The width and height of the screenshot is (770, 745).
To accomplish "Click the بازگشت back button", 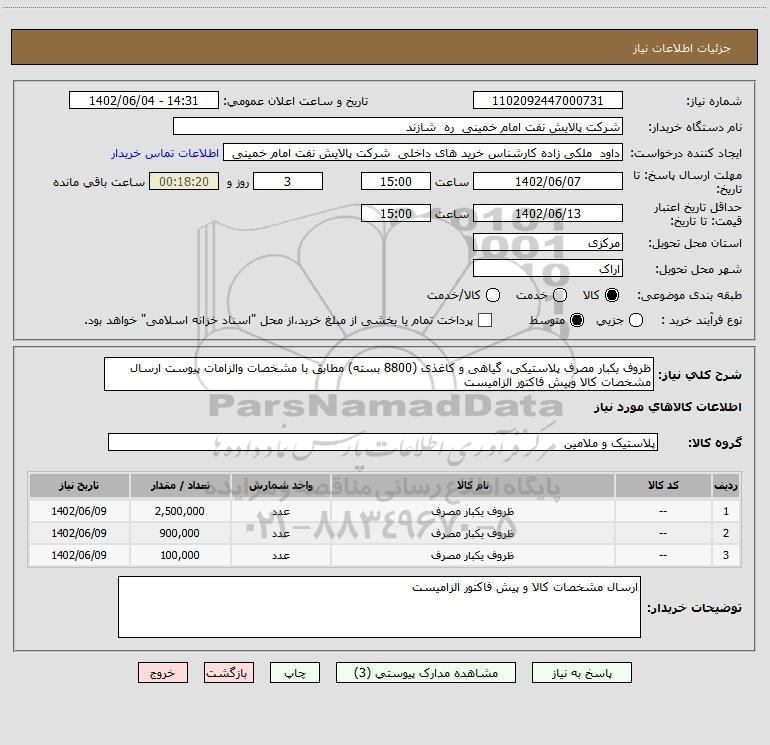I will pyautogui.click(x=229, y=673).
